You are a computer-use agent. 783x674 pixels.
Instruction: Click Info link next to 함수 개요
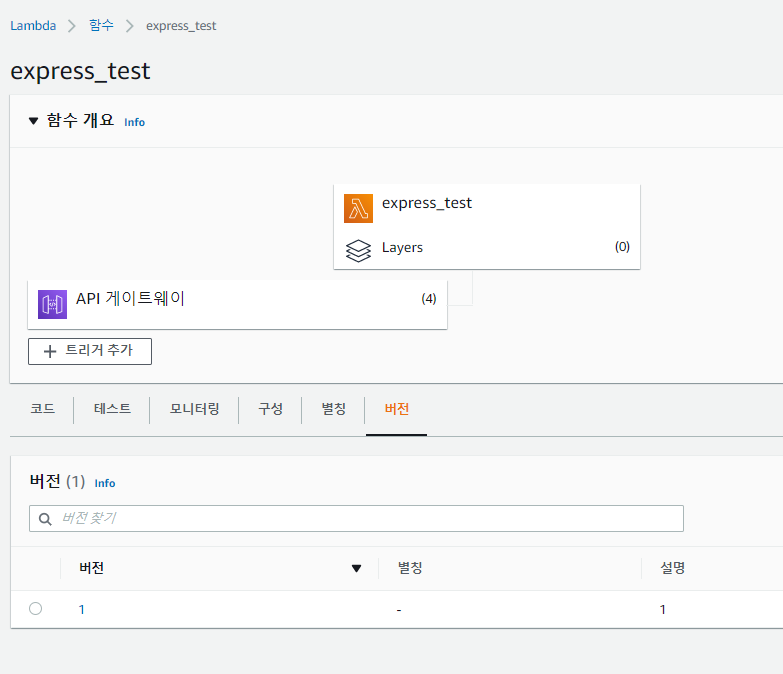[134, 122]
